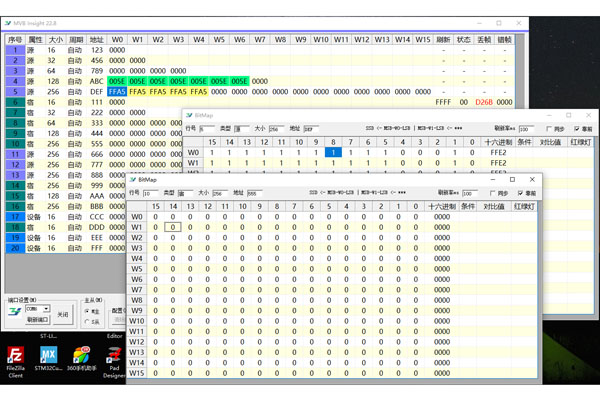Click the bit 0 column header in front BitMap
This screenshot has height=400, width=600.
click(x=416, y=206)
